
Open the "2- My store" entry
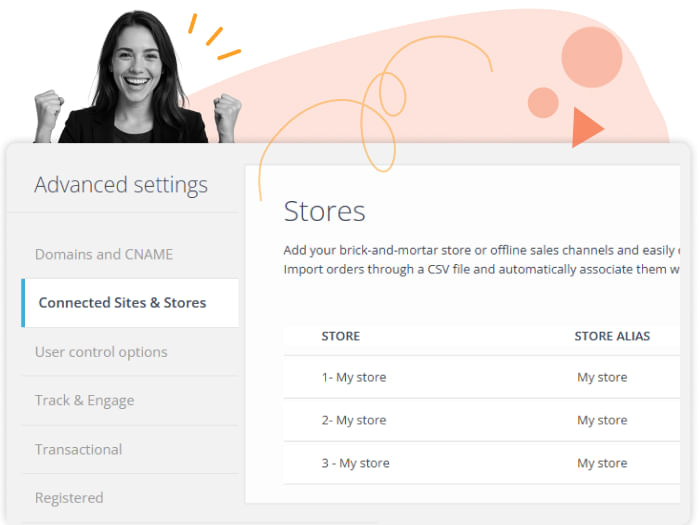[353, 420]
